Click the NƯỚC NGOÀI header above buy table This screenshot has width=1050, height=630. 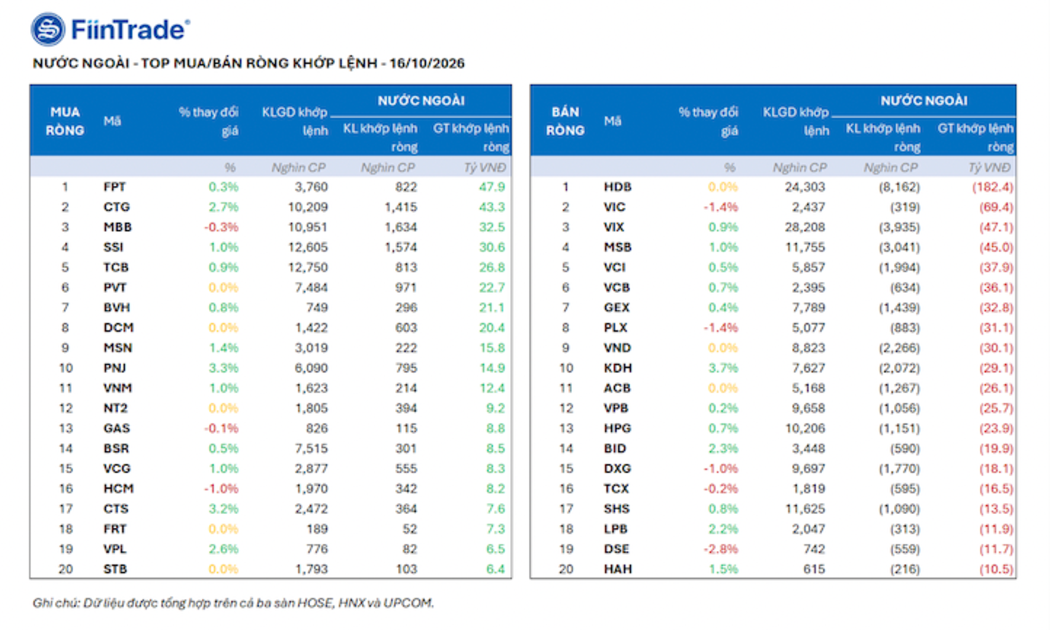coord(421,101)
